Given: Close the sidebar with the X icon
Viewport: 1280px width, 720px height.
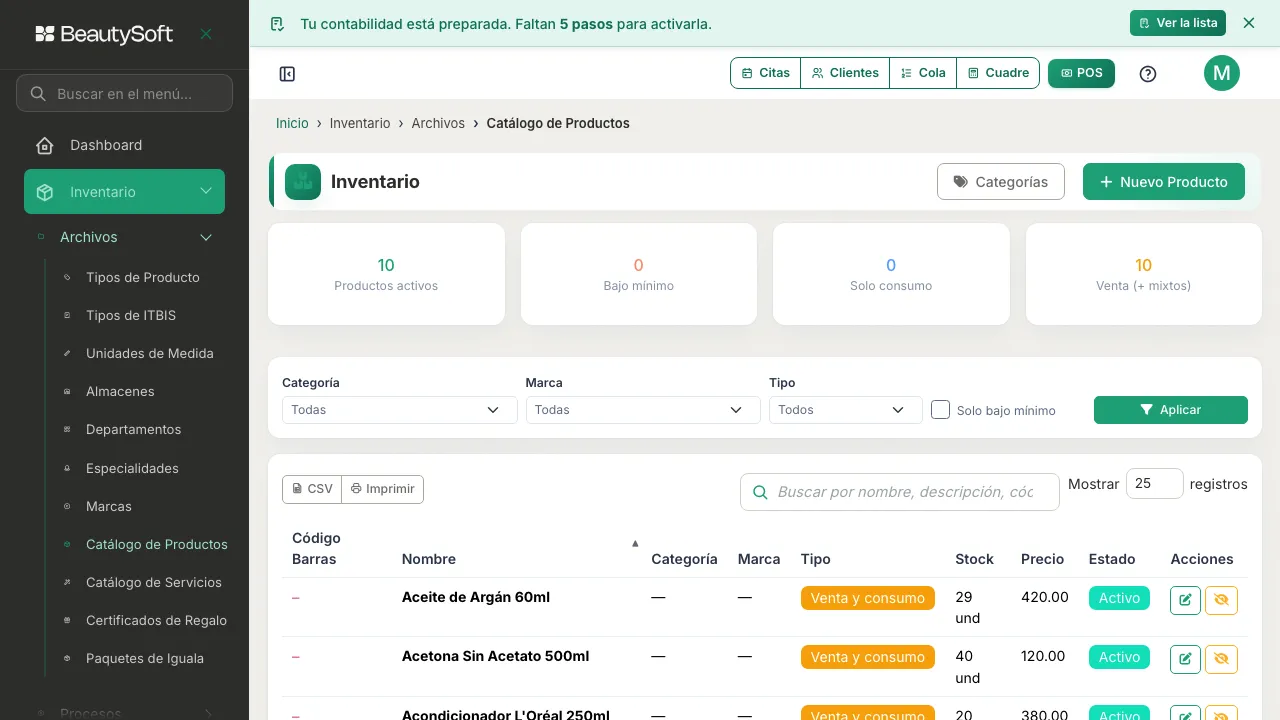Looking at the screenshot, I should coord(206,34).
